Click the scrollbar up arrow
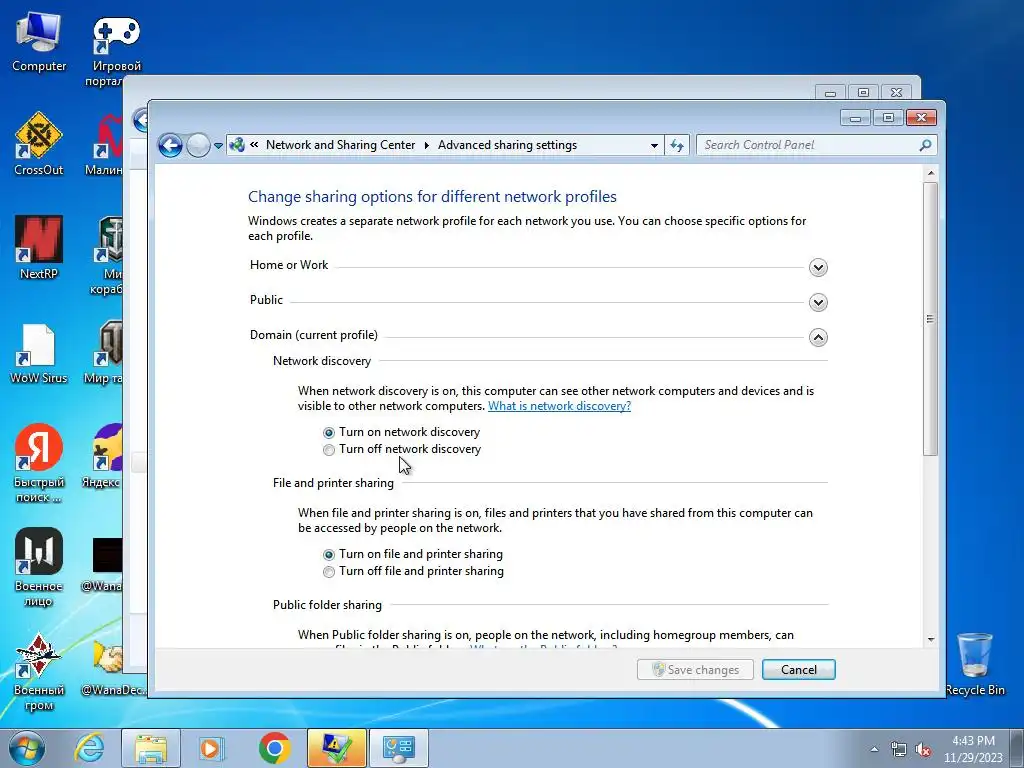The width and height of the screenshot is (1024, 768). [x=930, y=173]
